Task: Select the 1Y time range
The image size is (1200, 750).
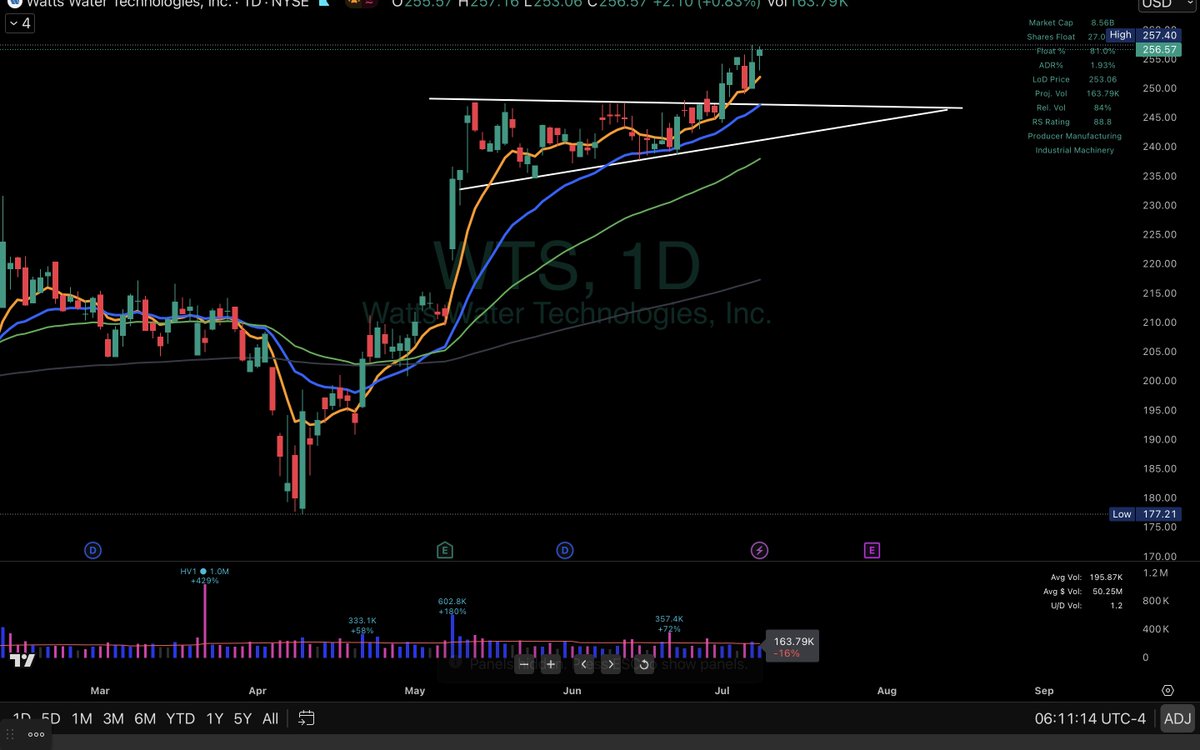Action: tap(214, 718)
